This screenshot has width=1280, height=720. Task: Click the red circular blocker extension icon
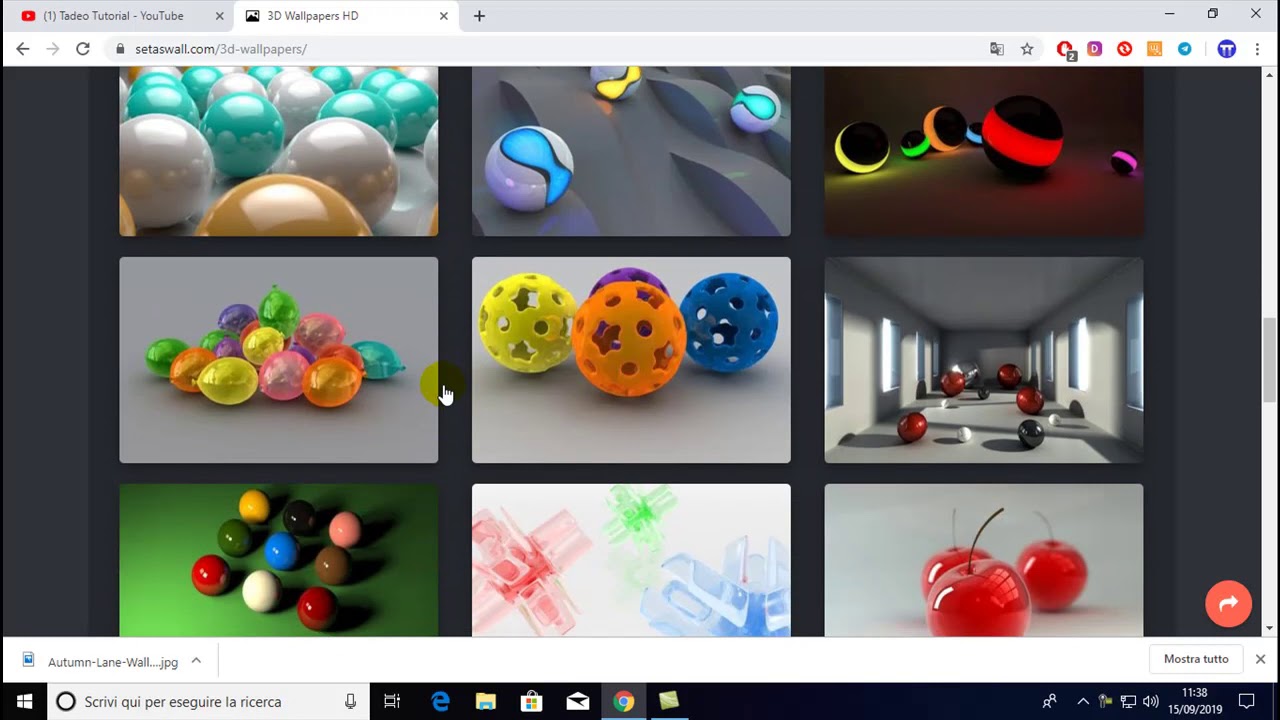[x=1125, y=49]
